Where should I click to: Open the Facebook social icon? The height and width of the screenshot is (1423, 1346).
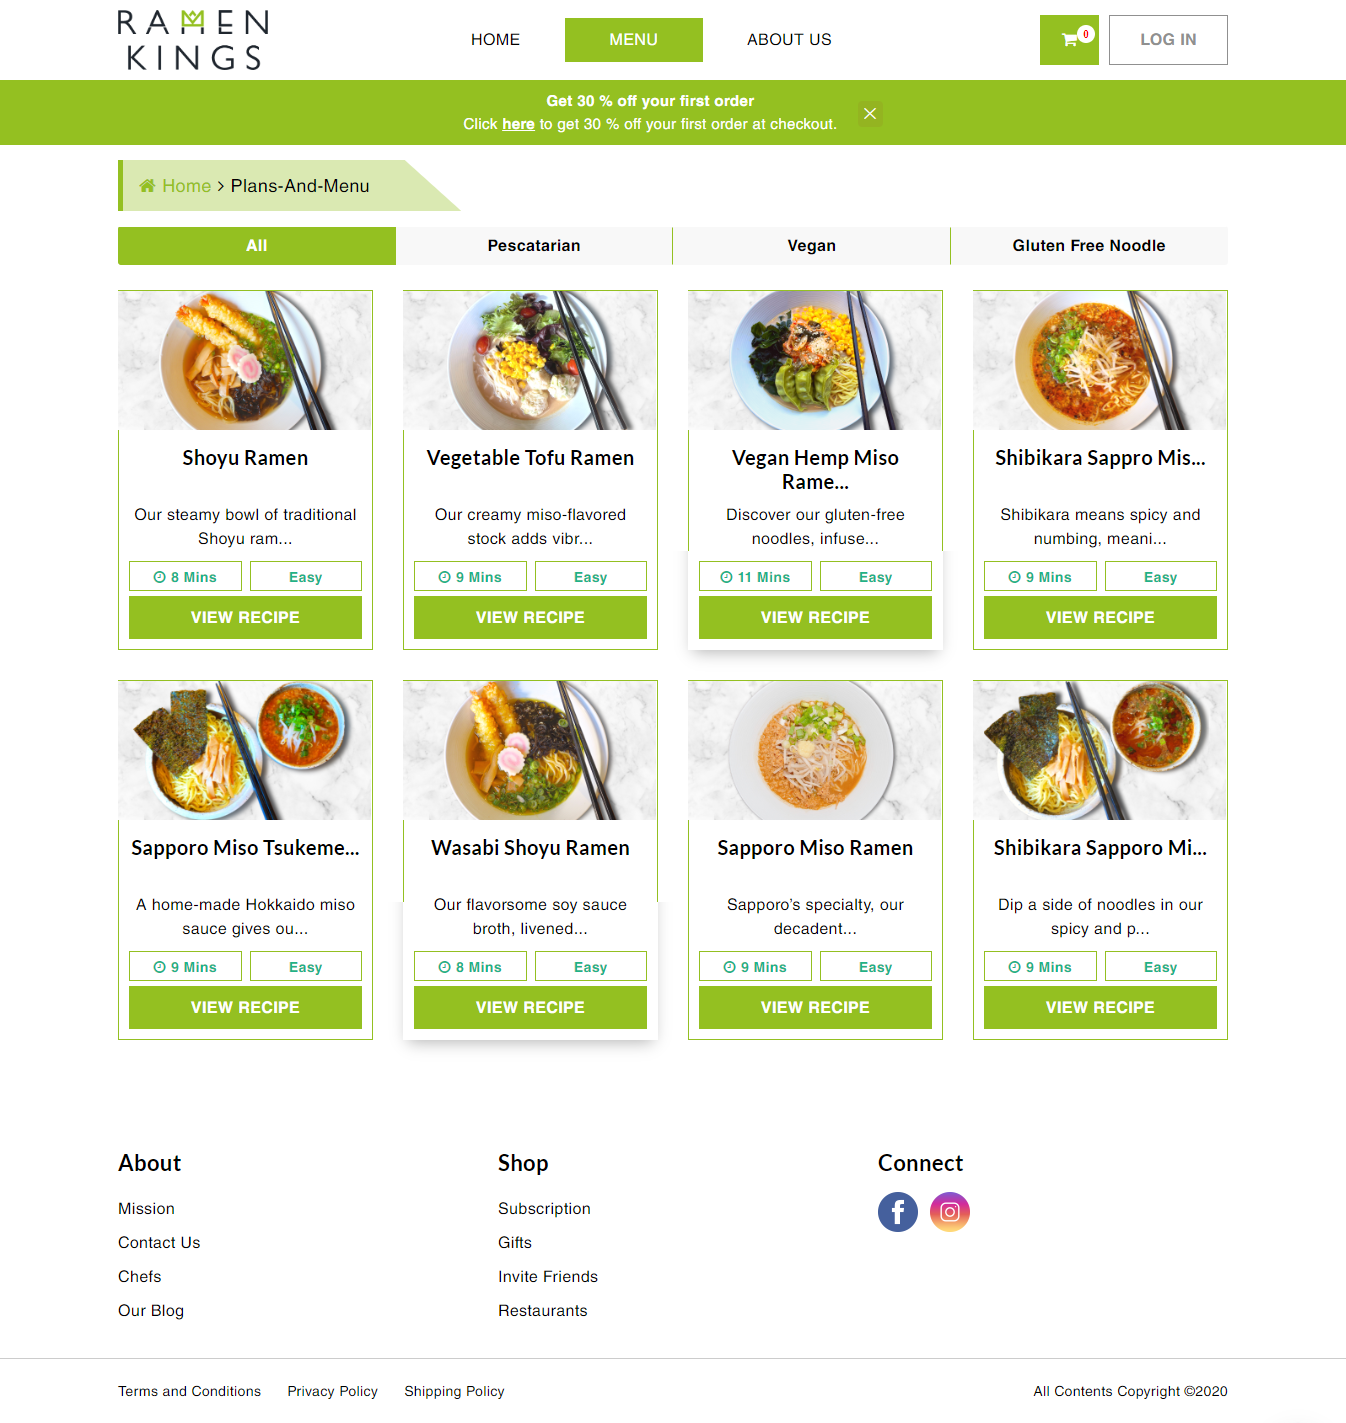pos(898,1212)
